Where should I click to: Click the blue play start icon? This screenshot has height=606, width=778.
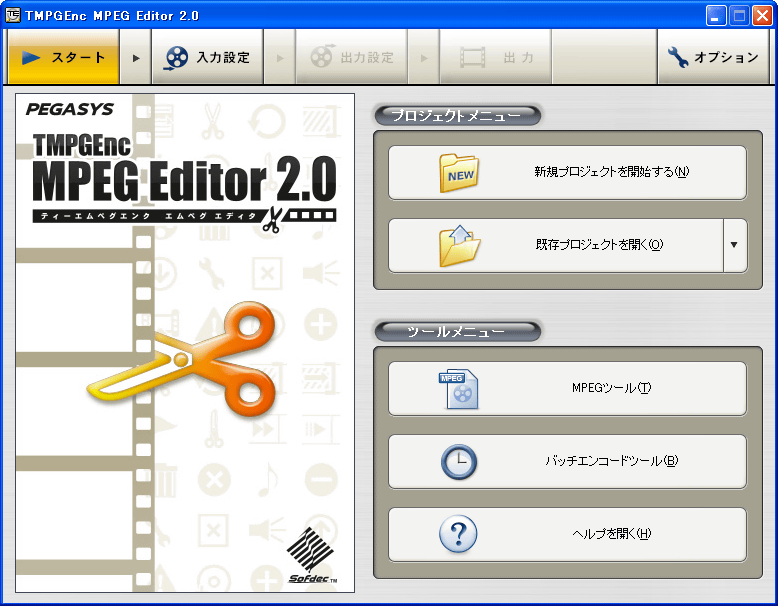31,58
